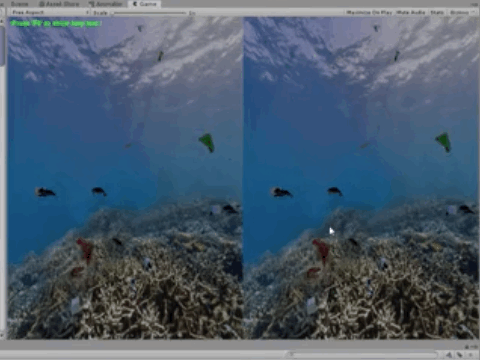This screenshot has width=480, height=360.
Task: Expand the Gizmos dropdown
Action: [x=462, y=12]
